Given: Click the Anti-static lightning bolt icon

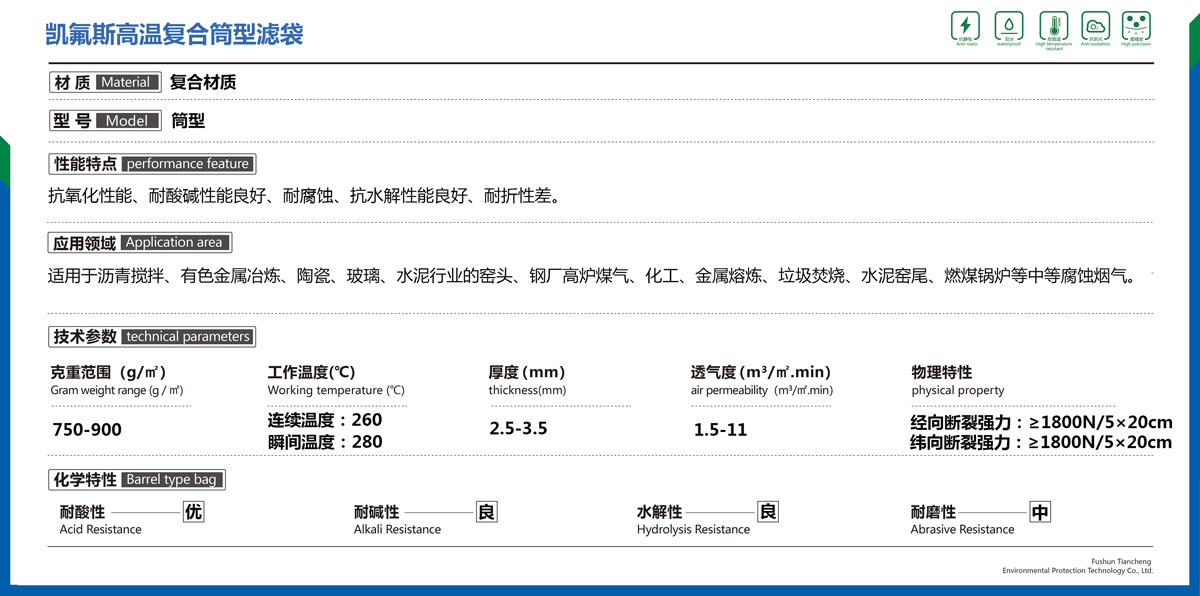Looking at the screenshot, I should (965, 26).
